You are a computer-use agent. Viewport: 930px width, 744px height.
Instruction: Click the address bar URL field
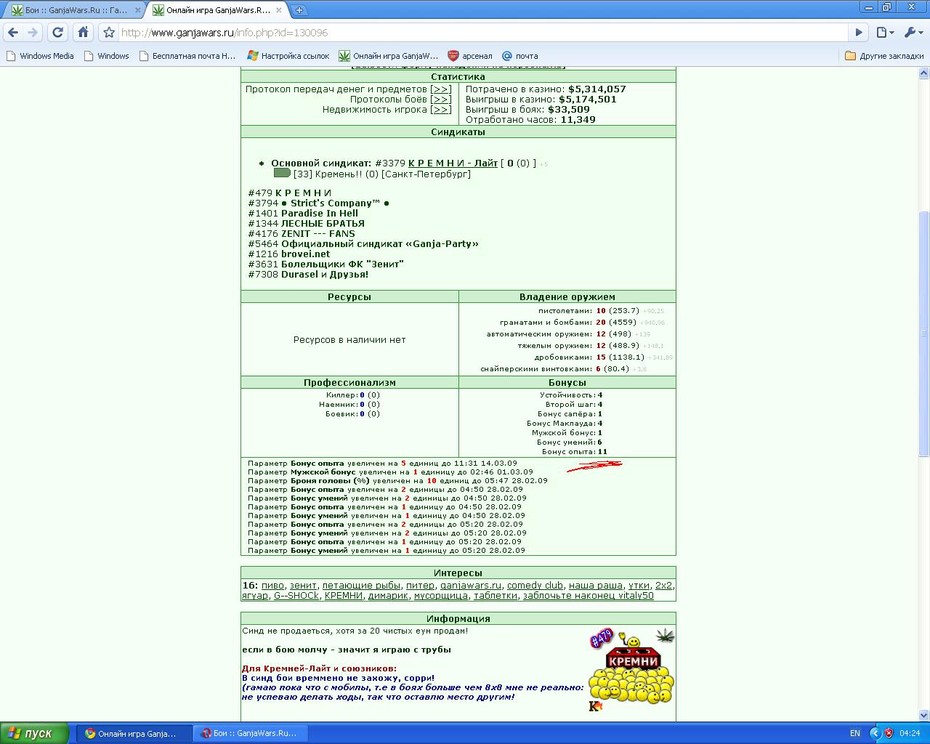coord(483,33)
